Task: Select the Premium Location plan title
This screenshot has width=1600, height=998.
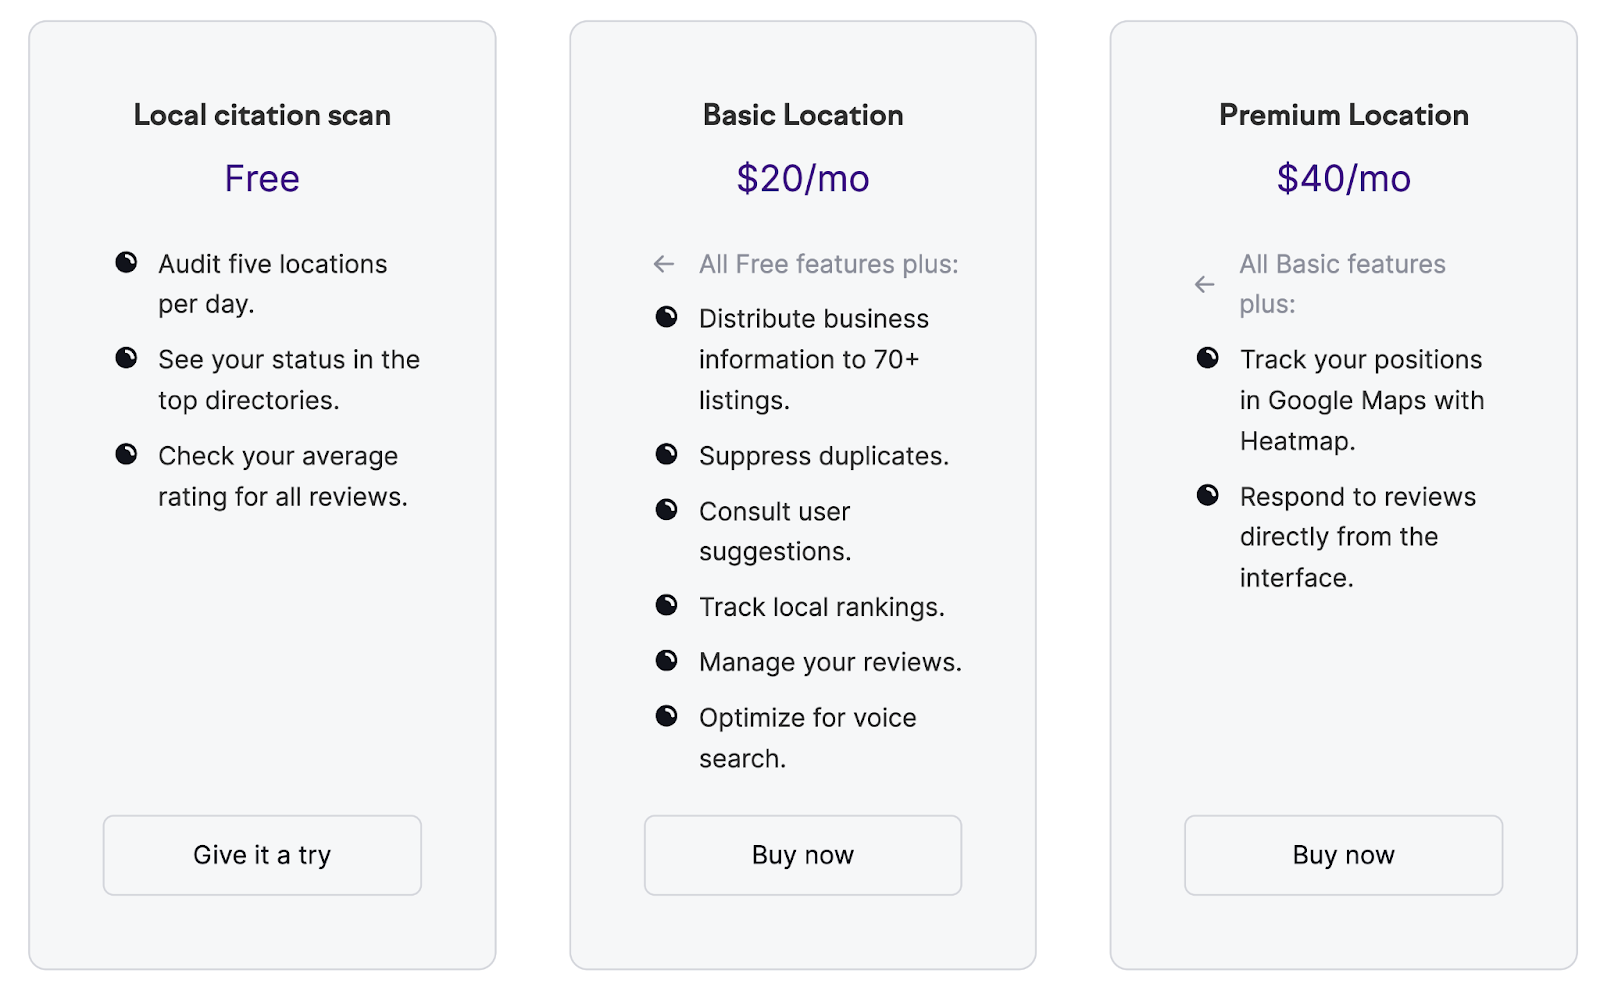Action: click(x=1343, y=115)
